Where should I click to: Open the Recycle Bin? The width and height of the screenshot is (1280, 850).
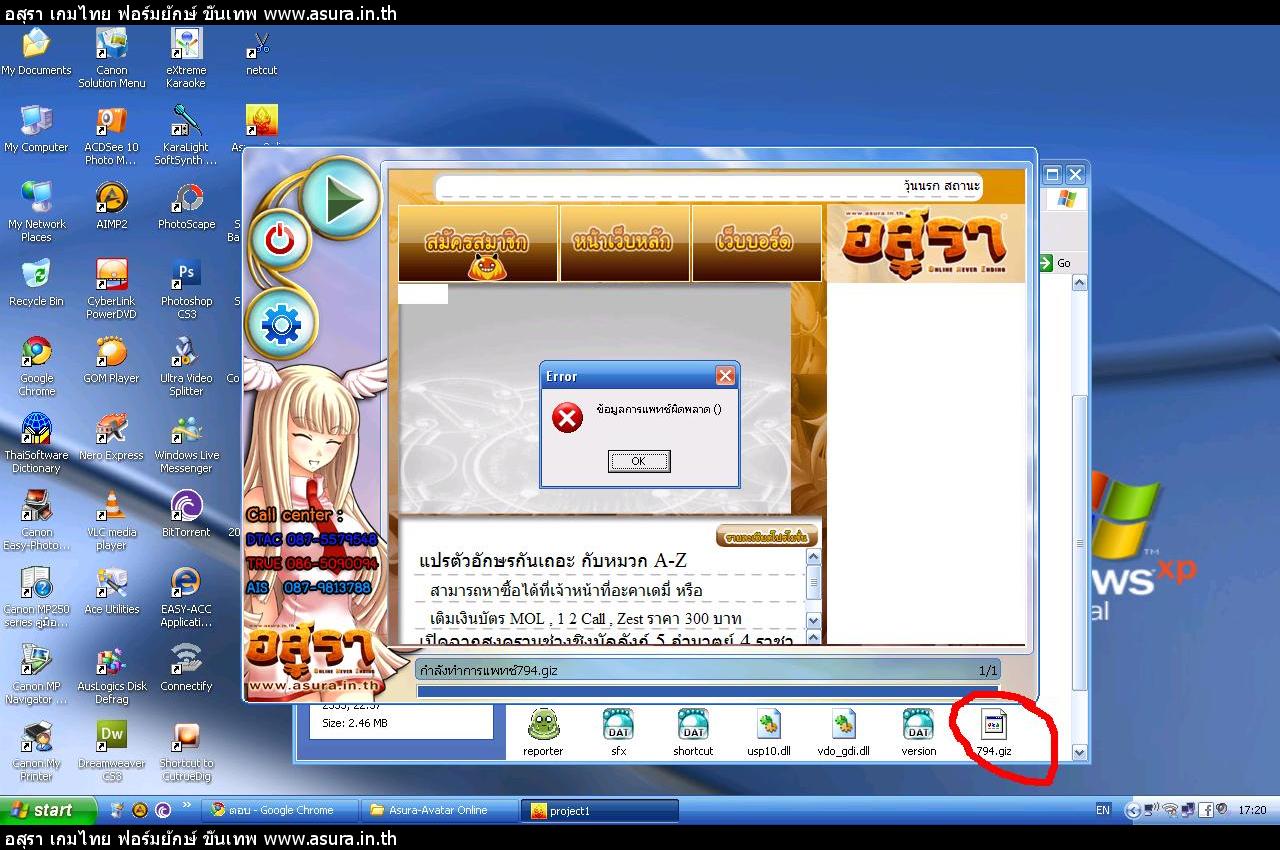pos(36,282)
